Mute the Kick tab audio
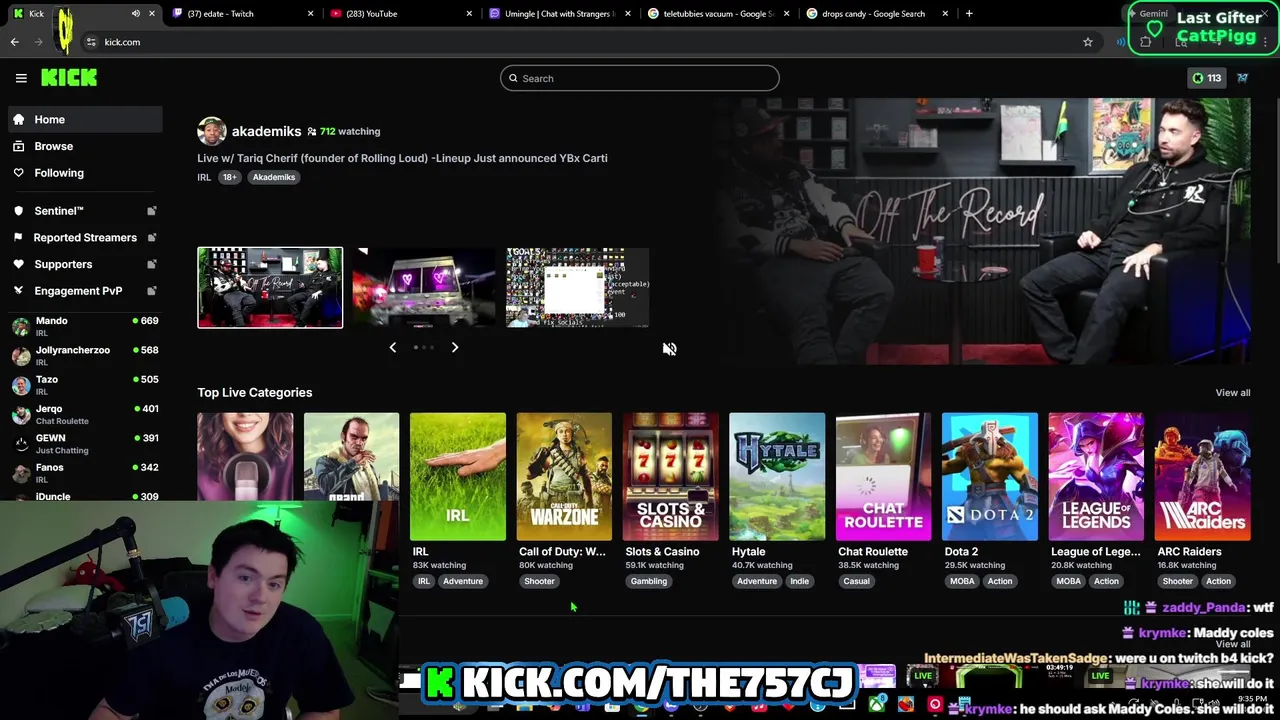This screenshot has height=720, width=1280. tap(135, 14)
